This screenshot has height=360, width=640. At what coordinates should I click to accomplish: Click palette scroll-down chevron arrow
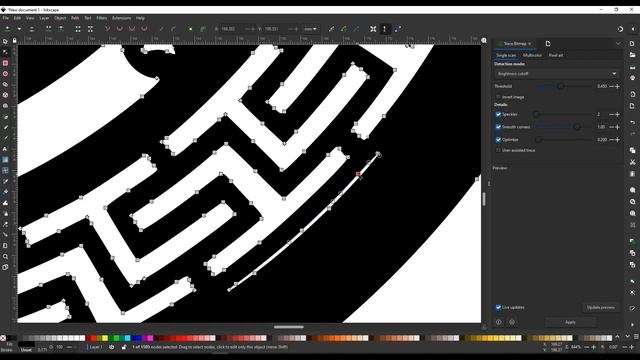628,337
